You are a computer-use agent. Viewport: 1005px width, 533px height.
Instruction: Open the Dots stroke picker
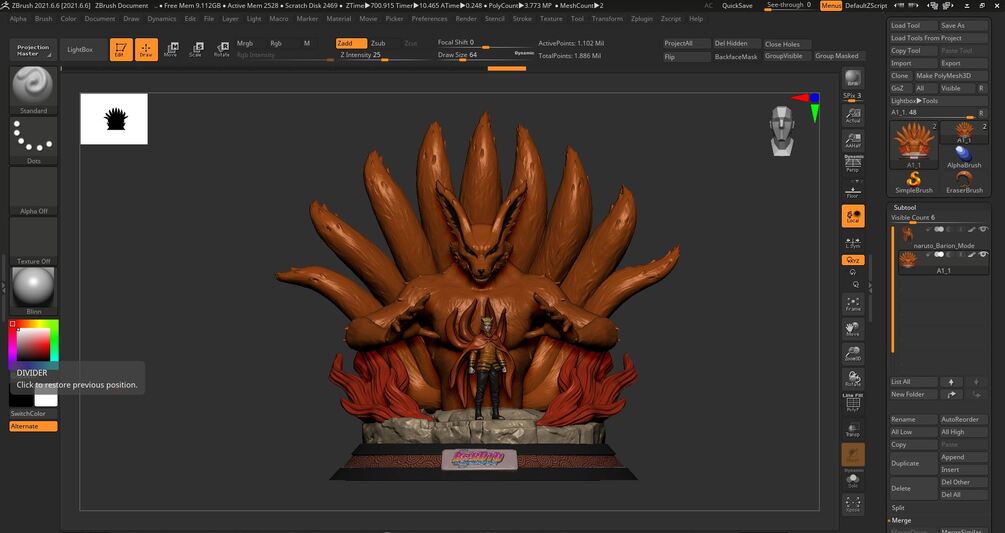point(33,140)
